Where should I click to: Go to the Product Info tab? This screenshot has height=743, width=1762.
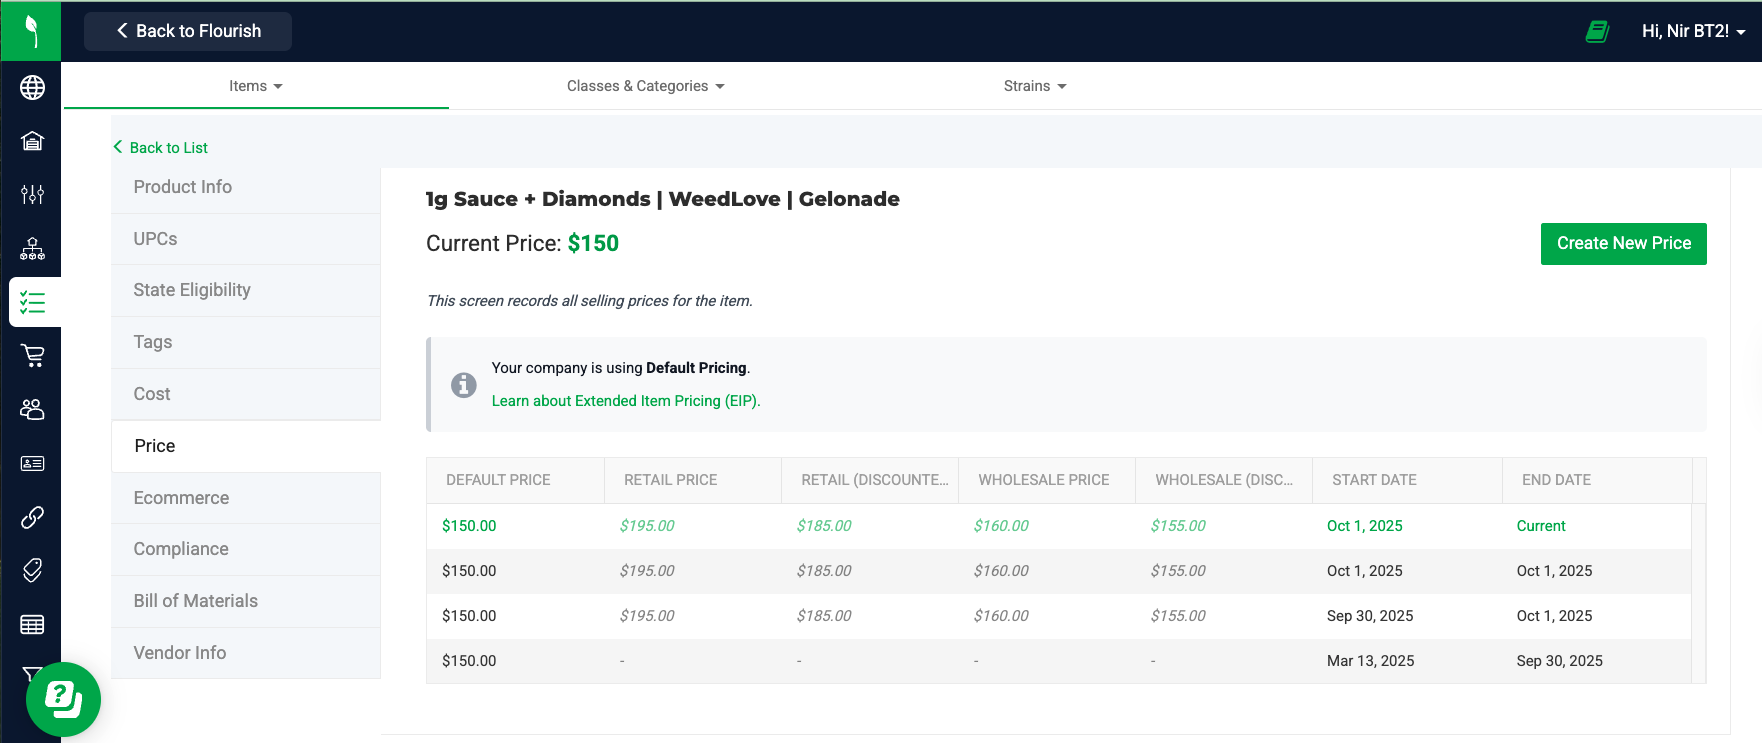[246, 187]
